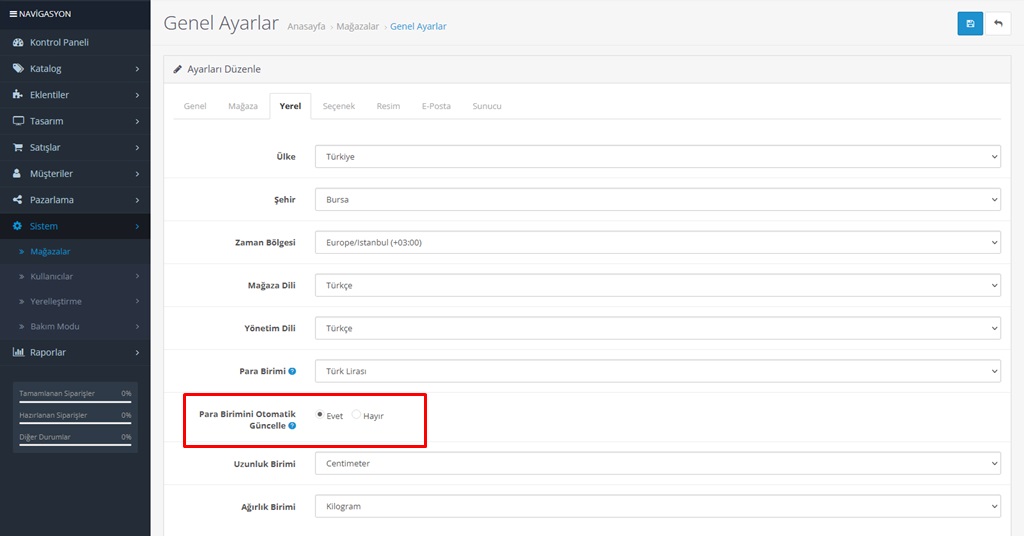Open the Yönetim Dili dropdown
This screenshot has height=536, width=1024.
click(x=658, y=328)
